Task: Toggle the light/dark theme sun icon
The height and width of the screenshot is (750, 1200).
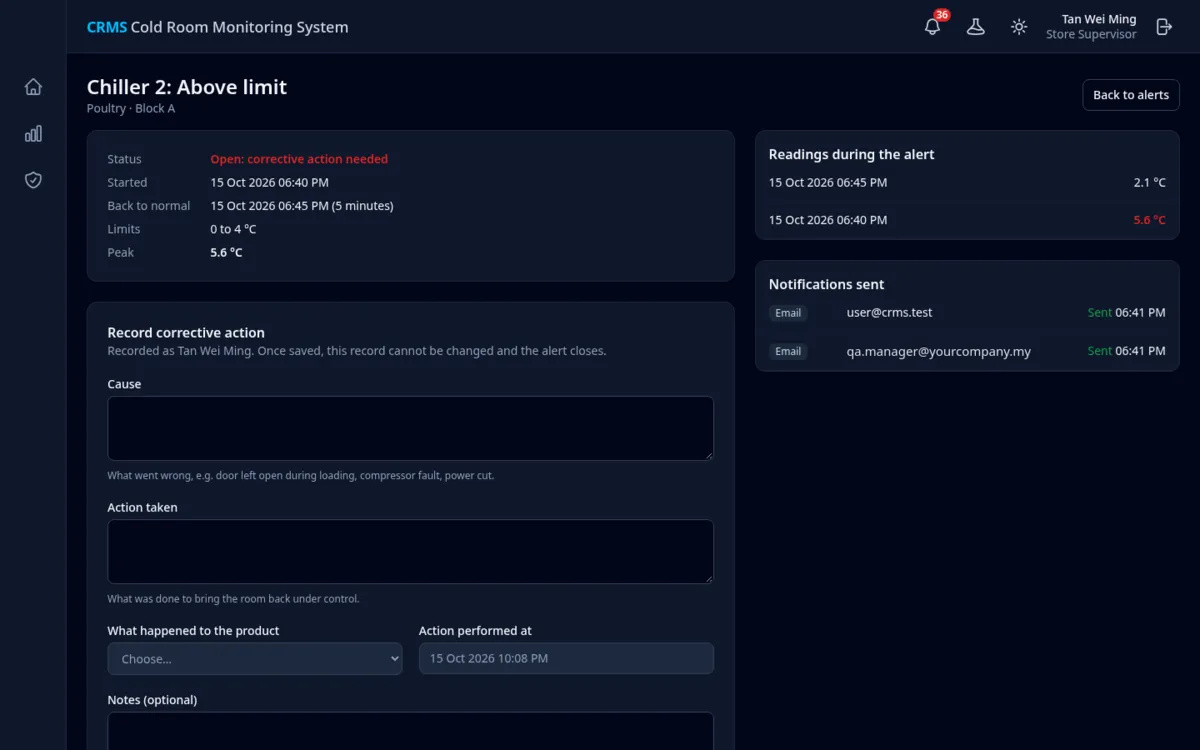Action: click(1019, 27)
